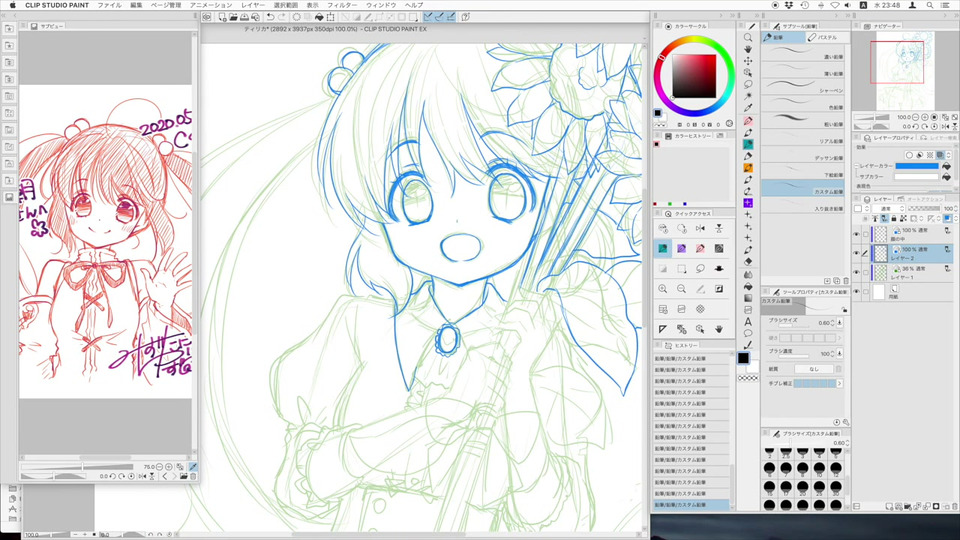This screenshot has height=540, width=960.
Task: Select the Balloon tool
Action: (748, 333)
